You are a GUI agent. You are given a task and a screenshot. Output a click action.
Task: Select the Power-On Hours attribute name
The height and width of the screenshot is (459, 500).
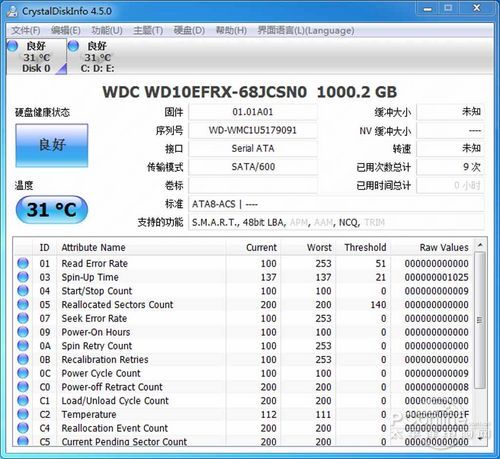pos(96,332)
